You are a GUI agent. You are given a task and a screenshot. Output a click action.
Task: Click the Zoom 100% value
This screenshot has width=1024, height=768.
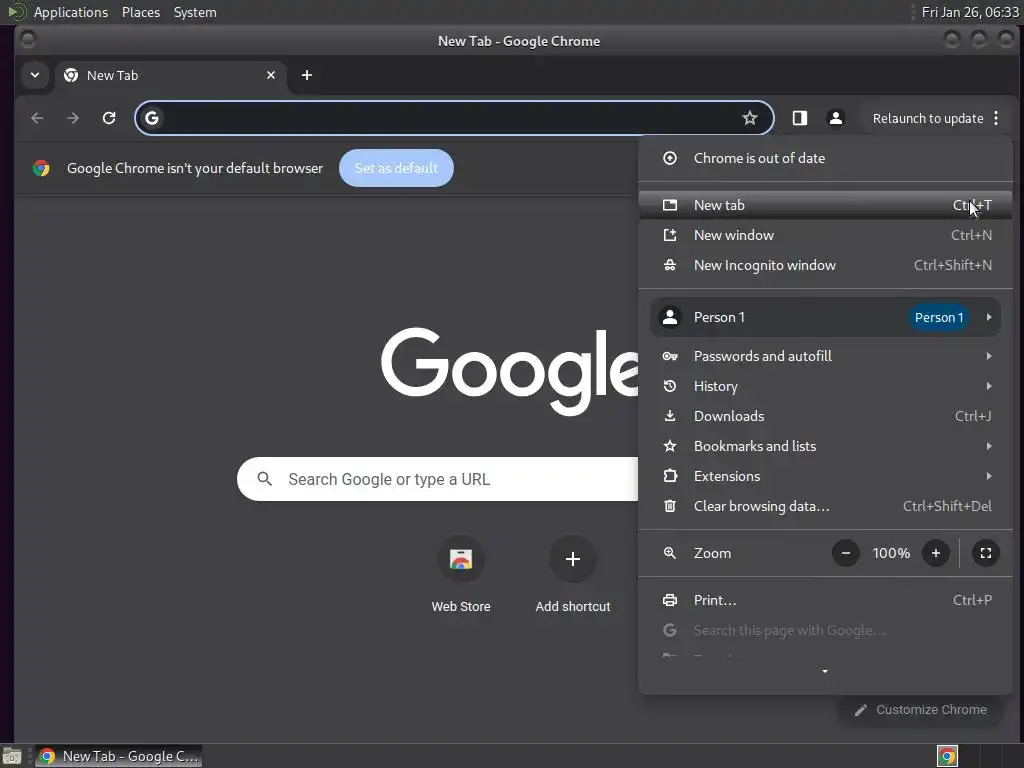click(x=891, y=553)
